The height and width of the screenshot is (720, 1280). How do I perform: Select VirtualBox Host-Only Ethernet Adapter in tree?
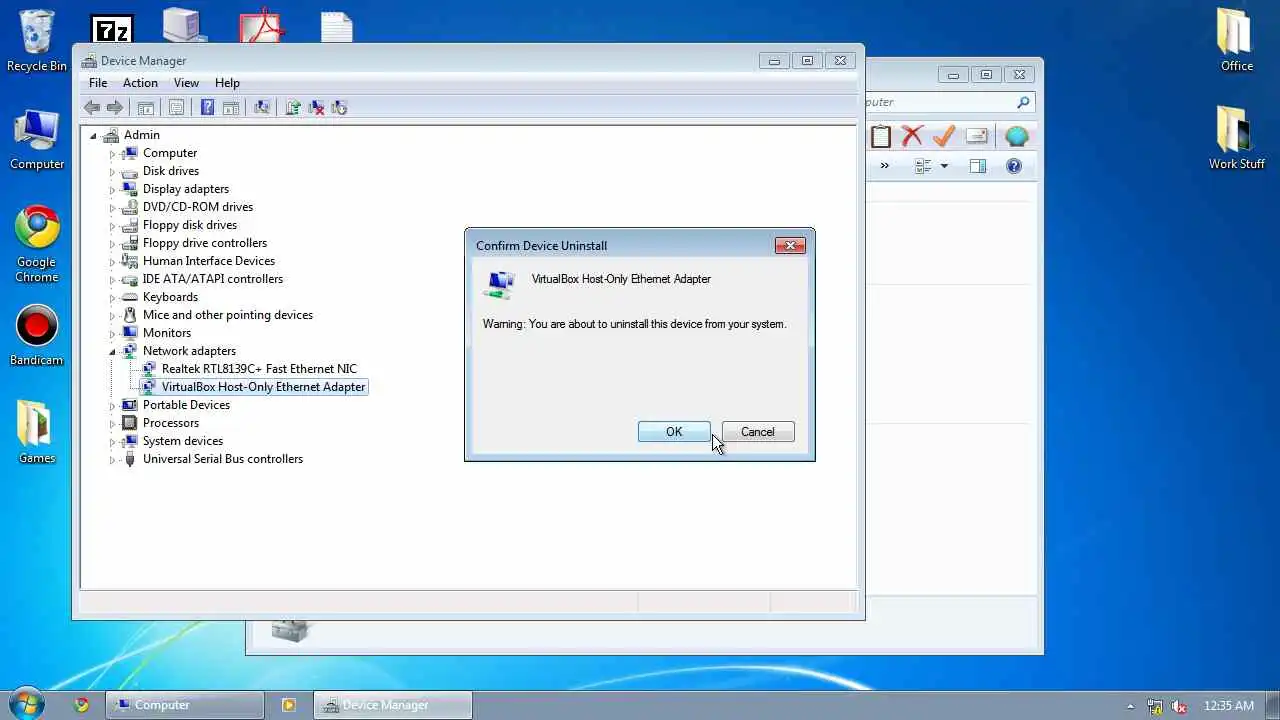[x=263, y=387]
